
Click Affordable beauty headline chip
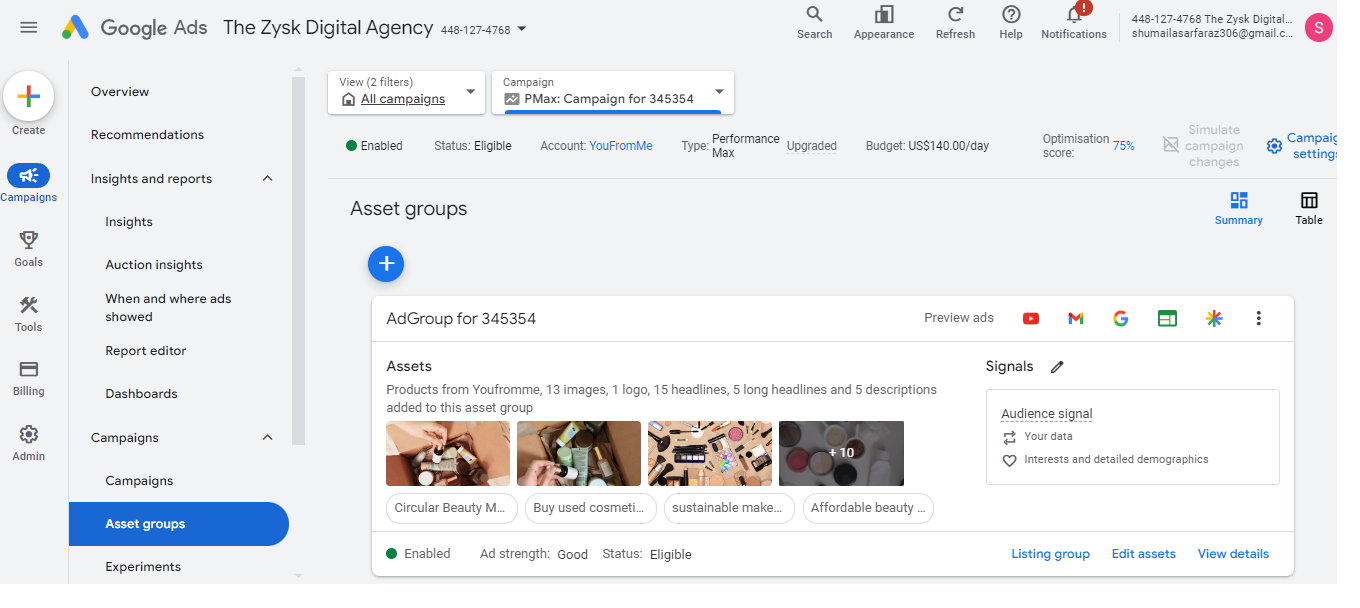point(869,508)
